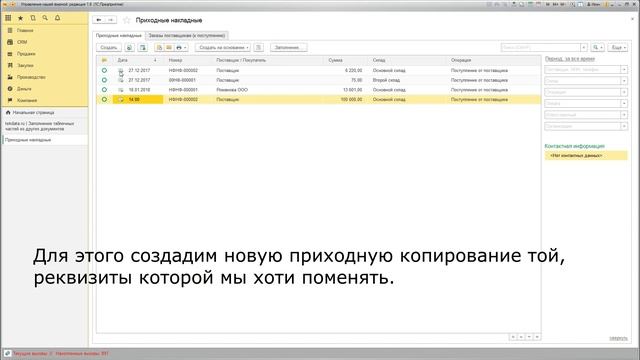Open the Ответственный filter dropdown arrow
The image size is (640, 360).
[624, 115]
